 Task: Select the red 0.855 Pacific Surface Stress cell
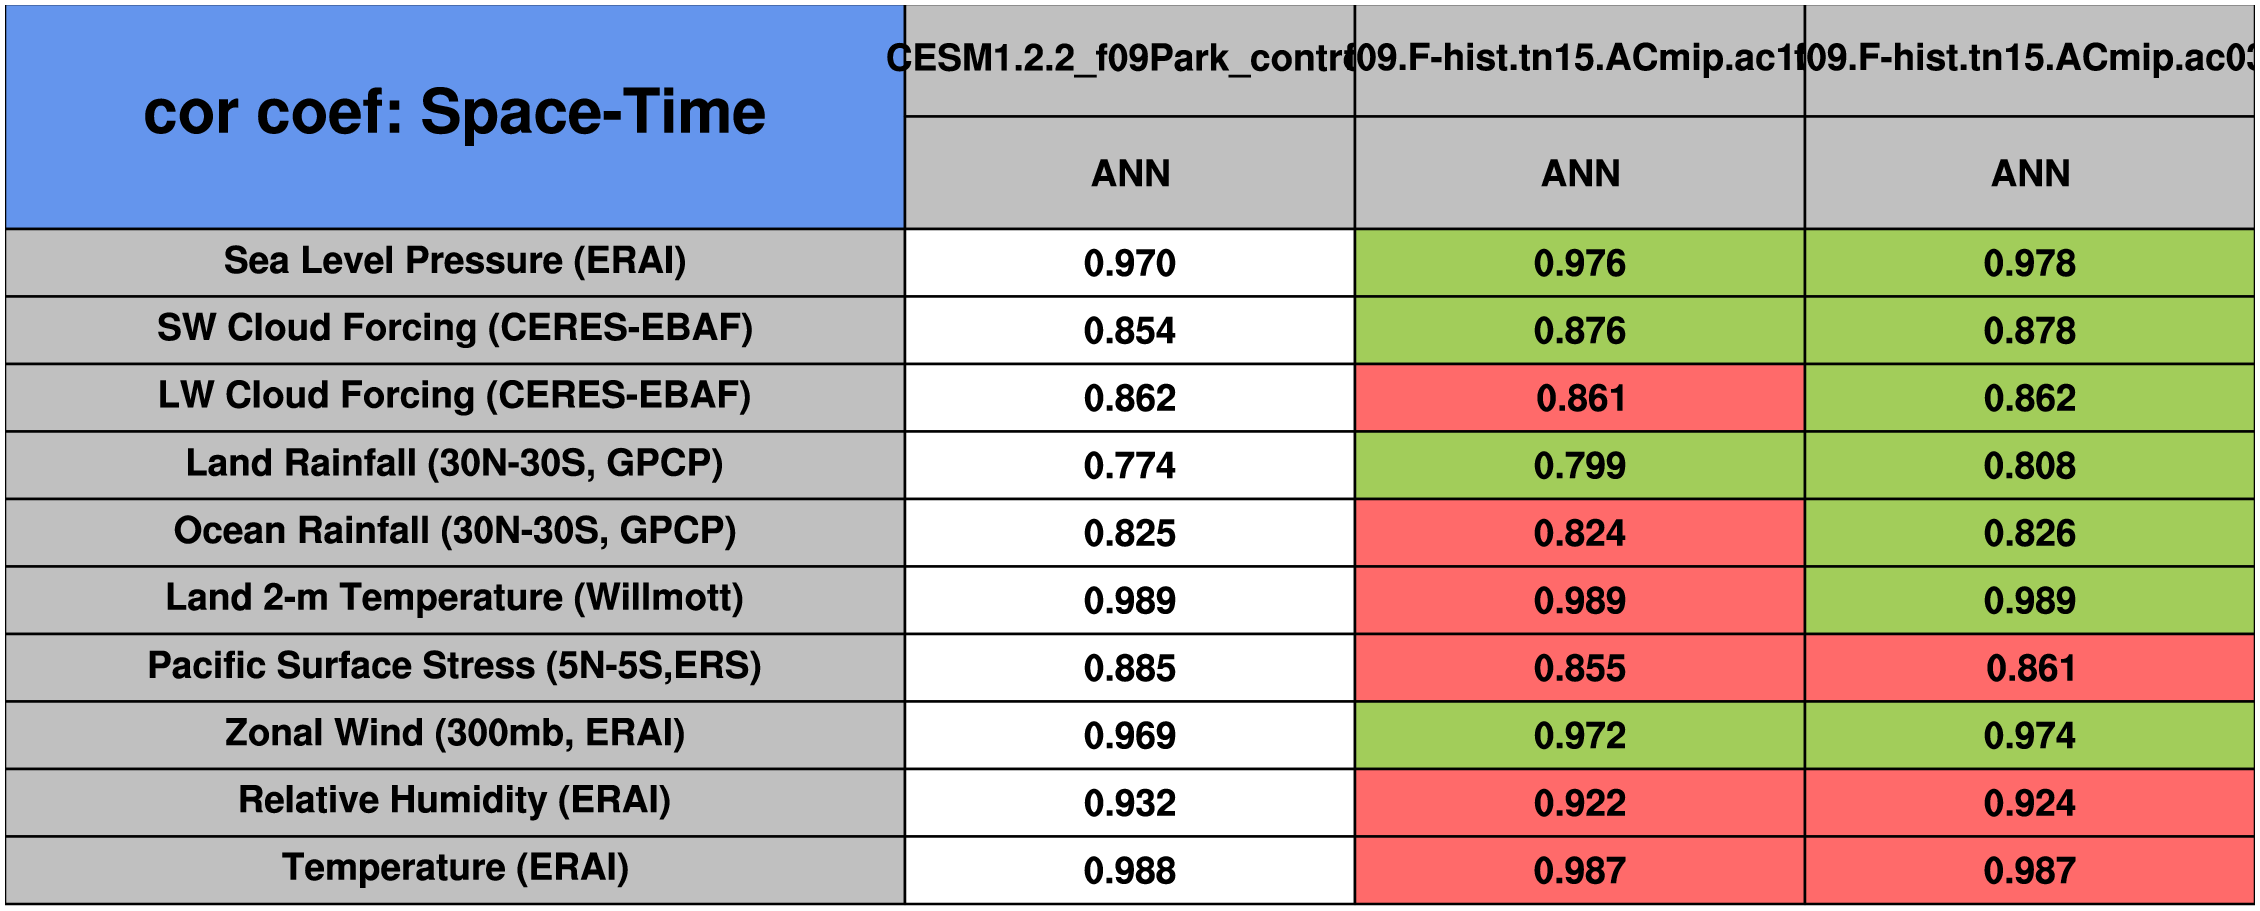click(x=1579, y=668)
